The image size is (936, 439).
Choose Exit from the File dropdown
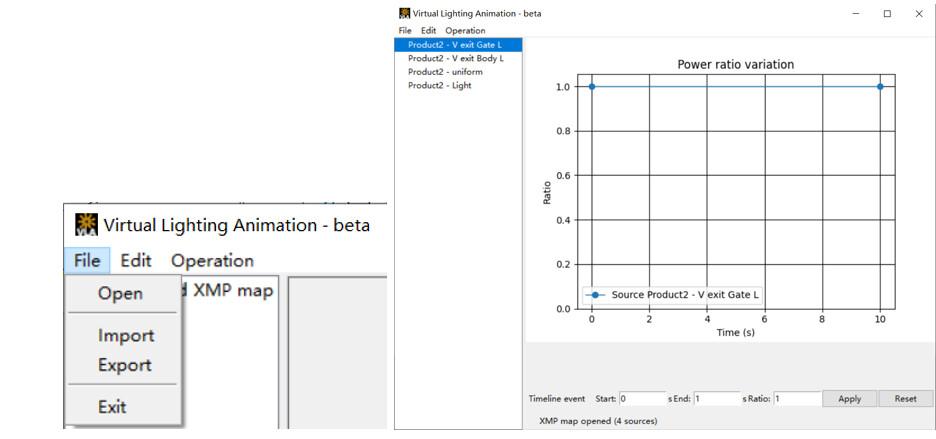pos(112,407)
